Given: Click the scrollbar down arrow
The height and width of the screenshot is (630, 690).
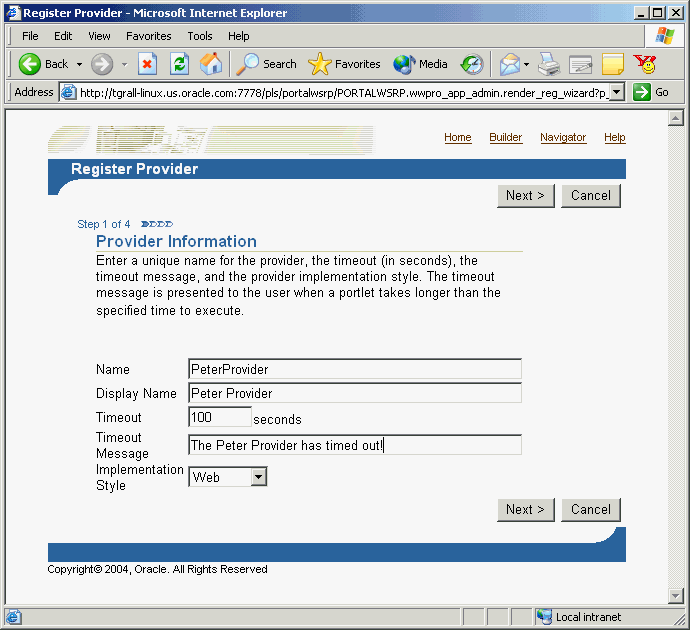Looking at the screenshot, I should [675, 596].
